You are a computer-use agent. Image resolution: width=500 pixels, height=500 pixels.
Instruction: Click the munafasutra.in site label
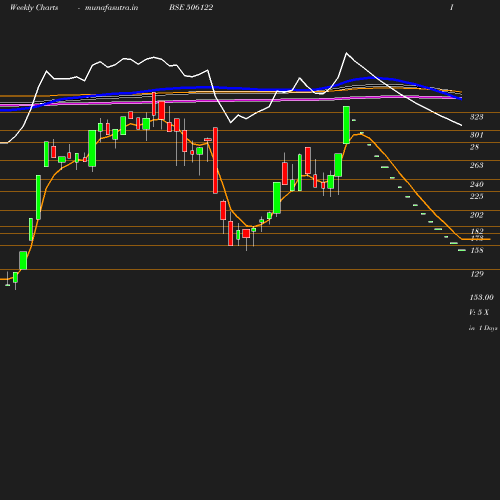coord(111,7)
